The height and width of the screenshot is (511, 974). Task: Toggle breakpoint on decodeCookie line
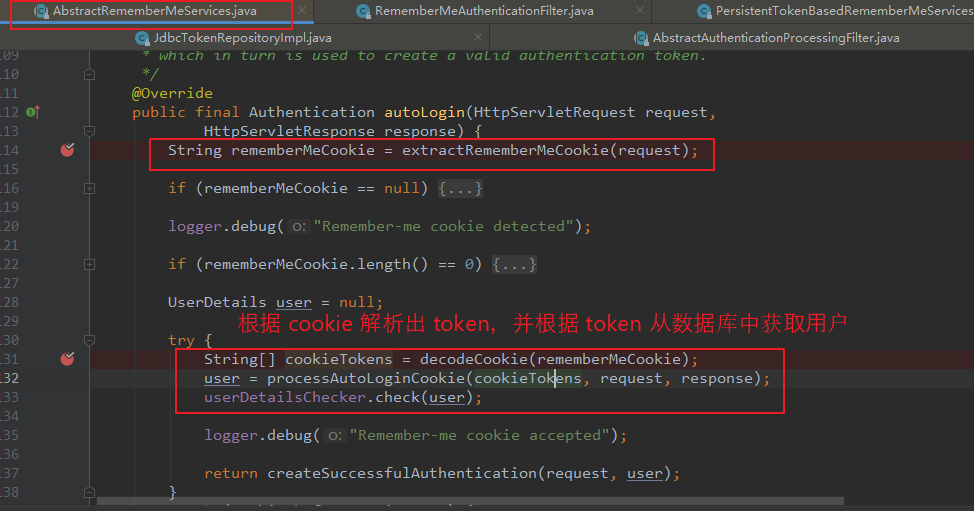67,359
